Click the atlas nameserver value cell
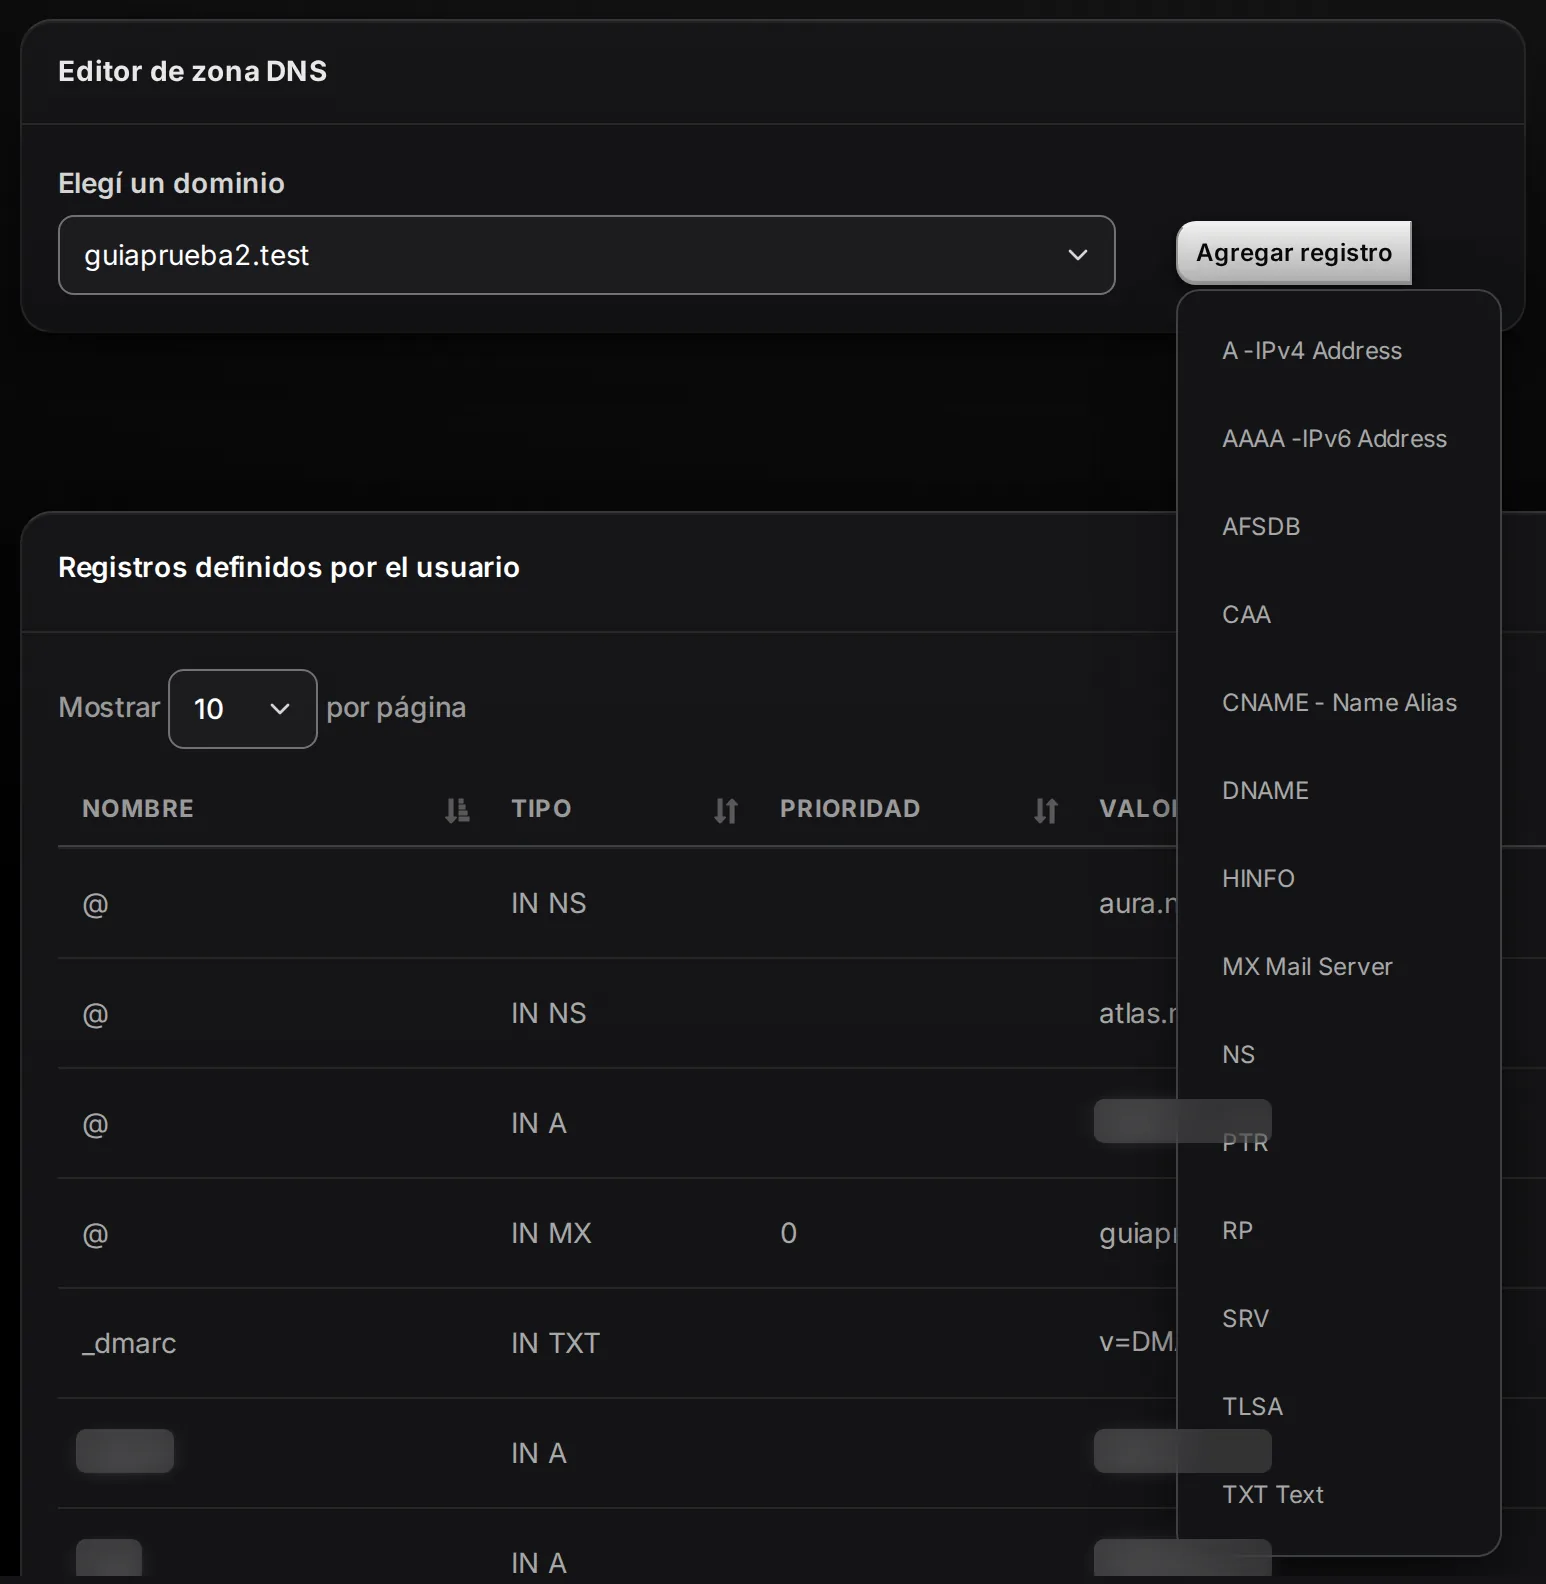The width and height of the screenshot is (1546, 1584). 1138,1013
